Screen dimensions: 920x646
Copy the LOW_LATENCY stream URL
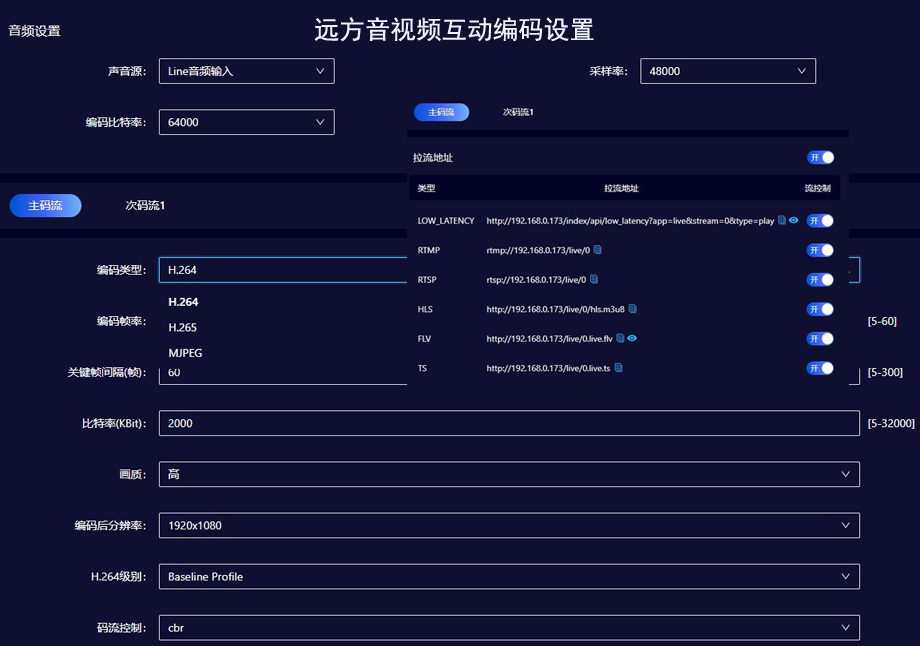782,220
